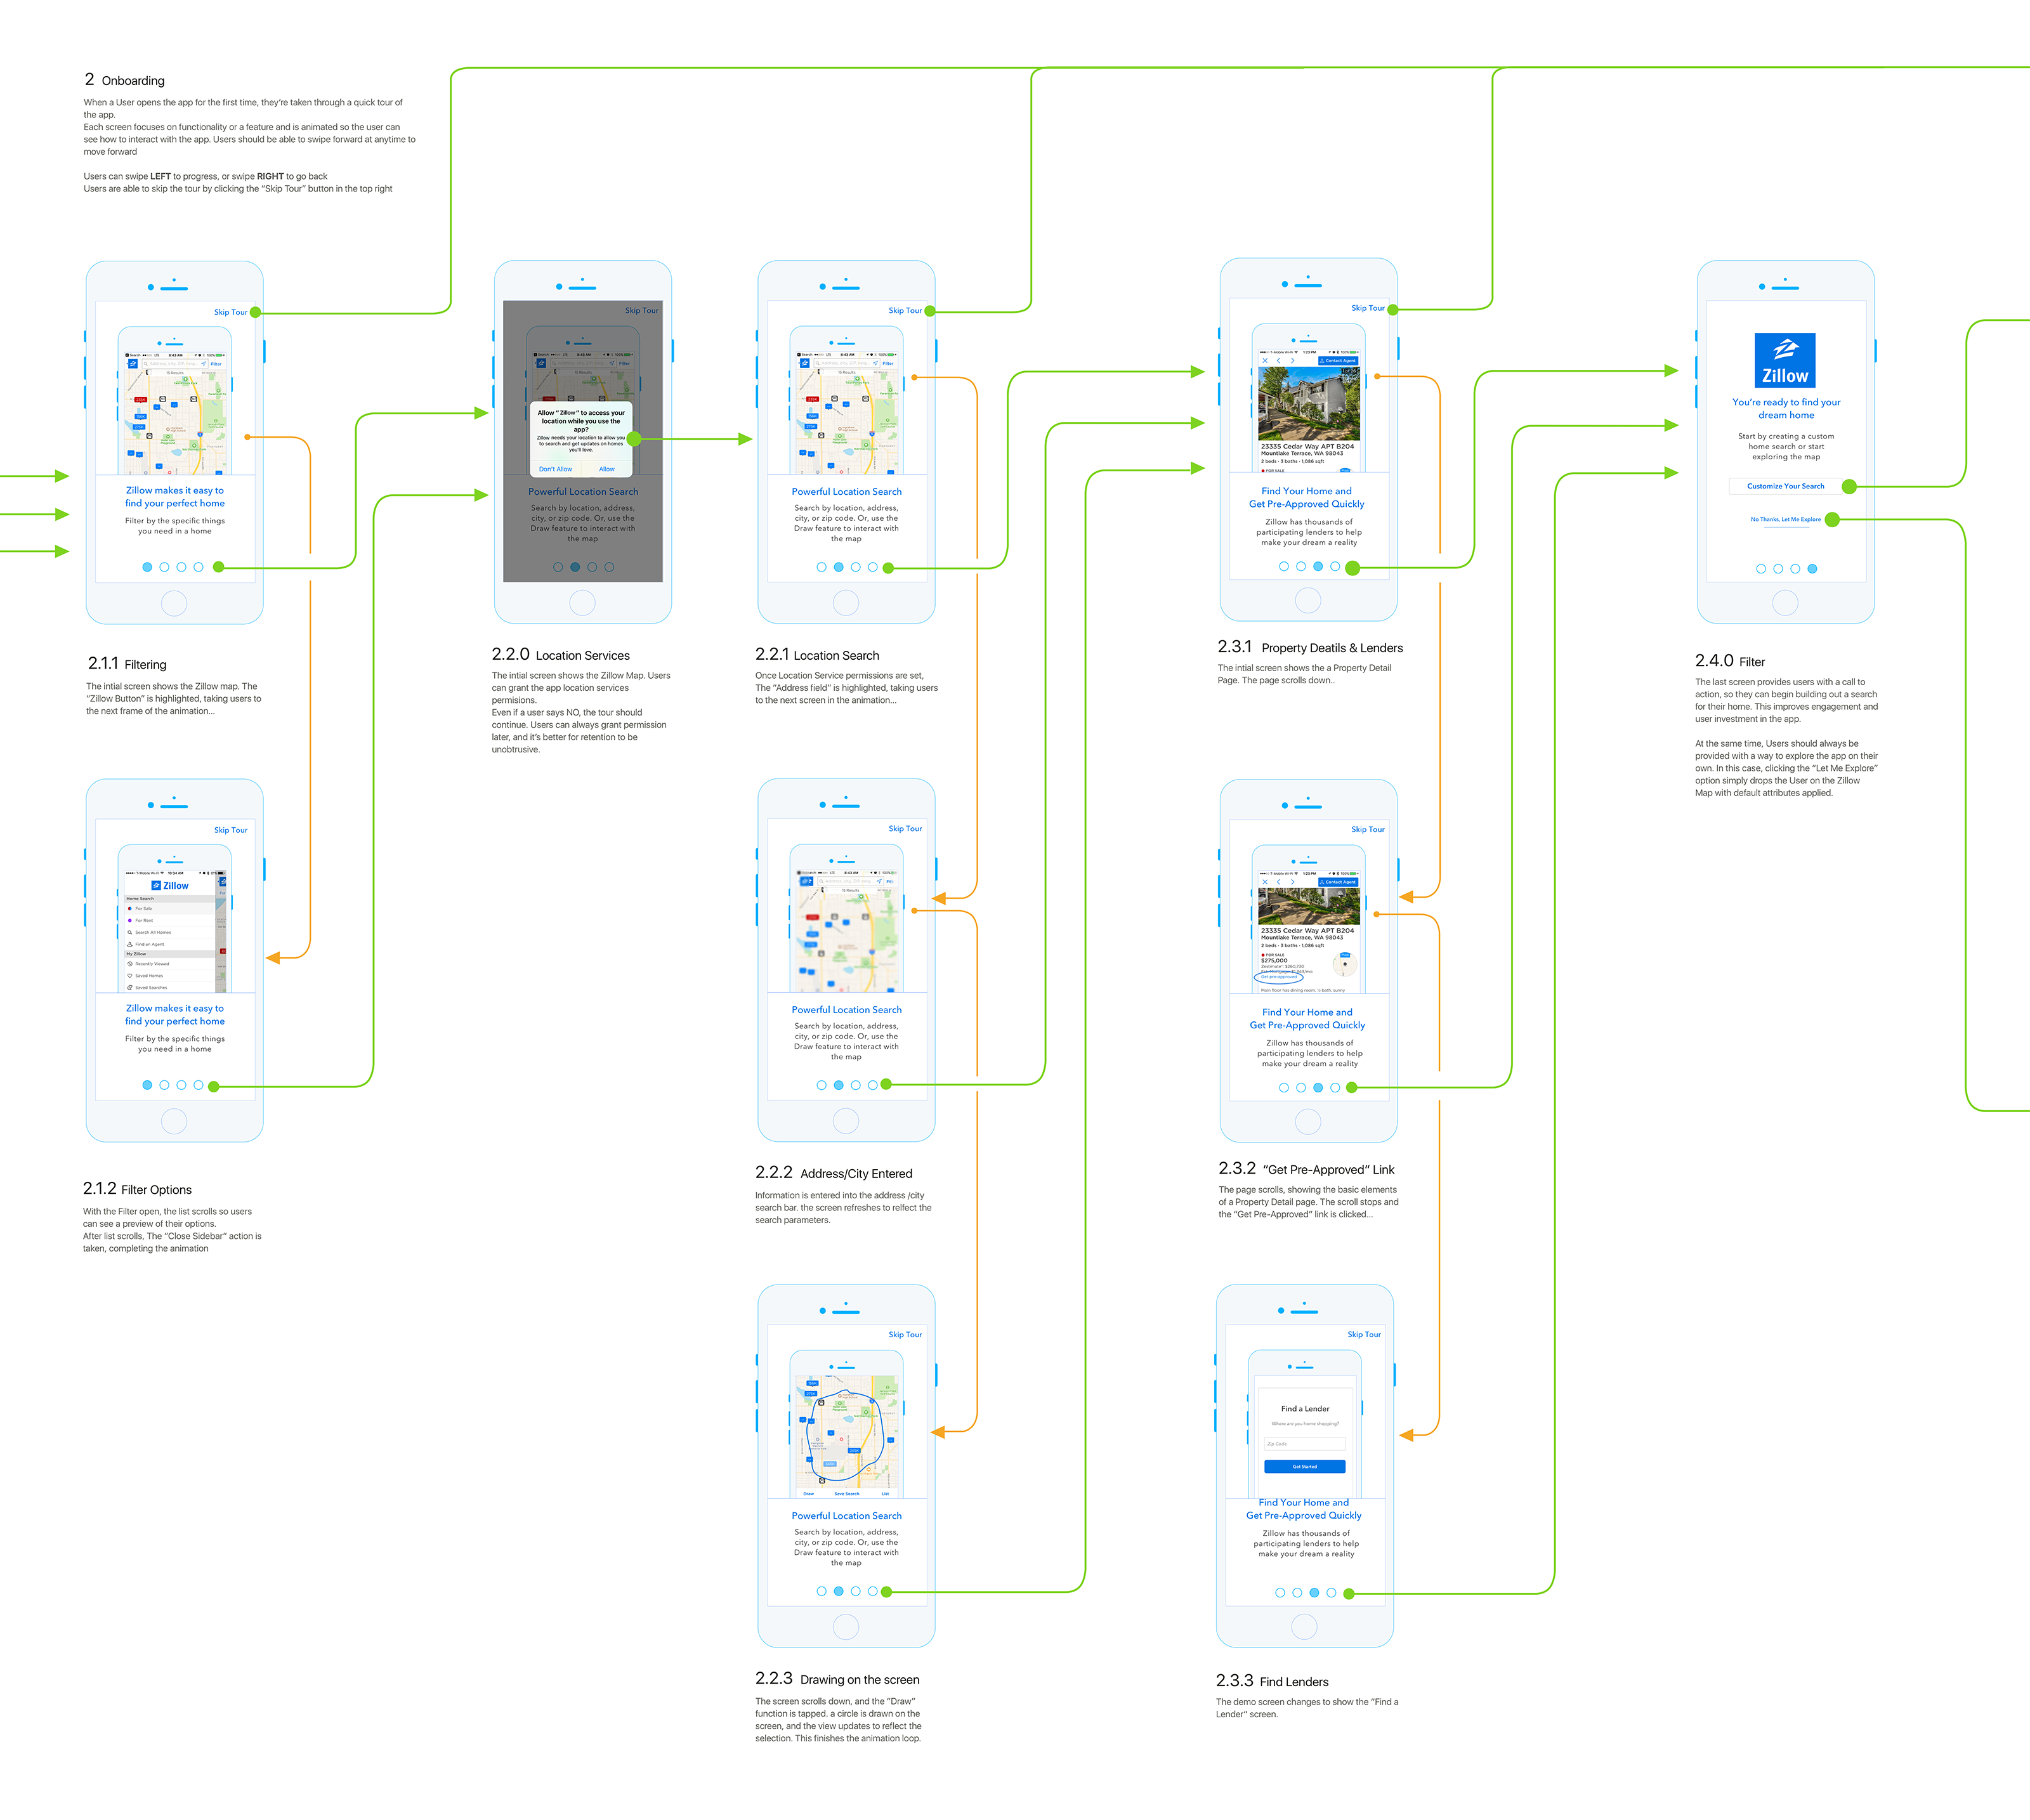Click the Zillow logo on the 2.4.0 screen
The height and width of the screenshot is (1820, 2030).
point(1785,360)
